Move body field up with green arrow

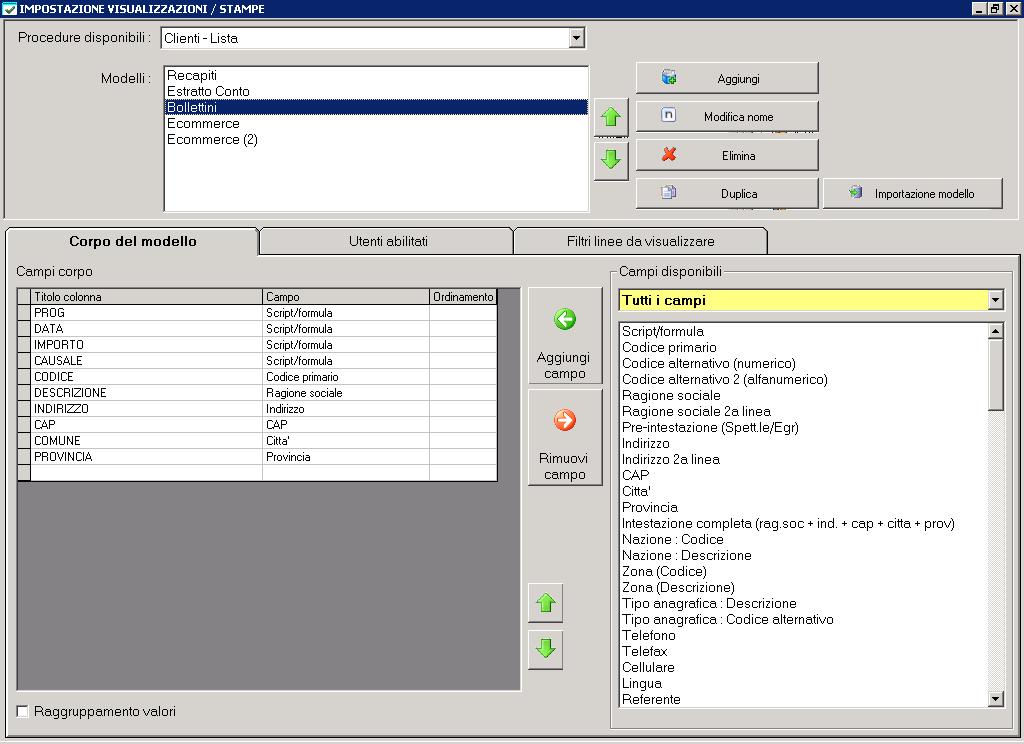coord(545,603)
